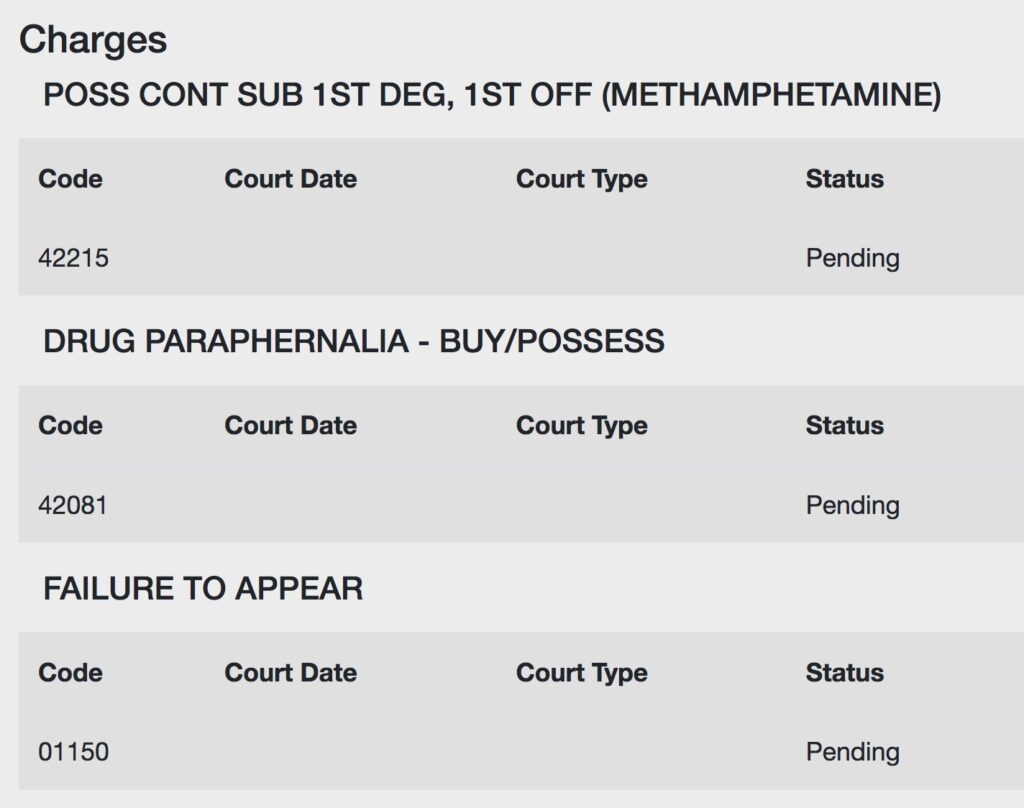Select Pending status for code 42215

point(852,259)
